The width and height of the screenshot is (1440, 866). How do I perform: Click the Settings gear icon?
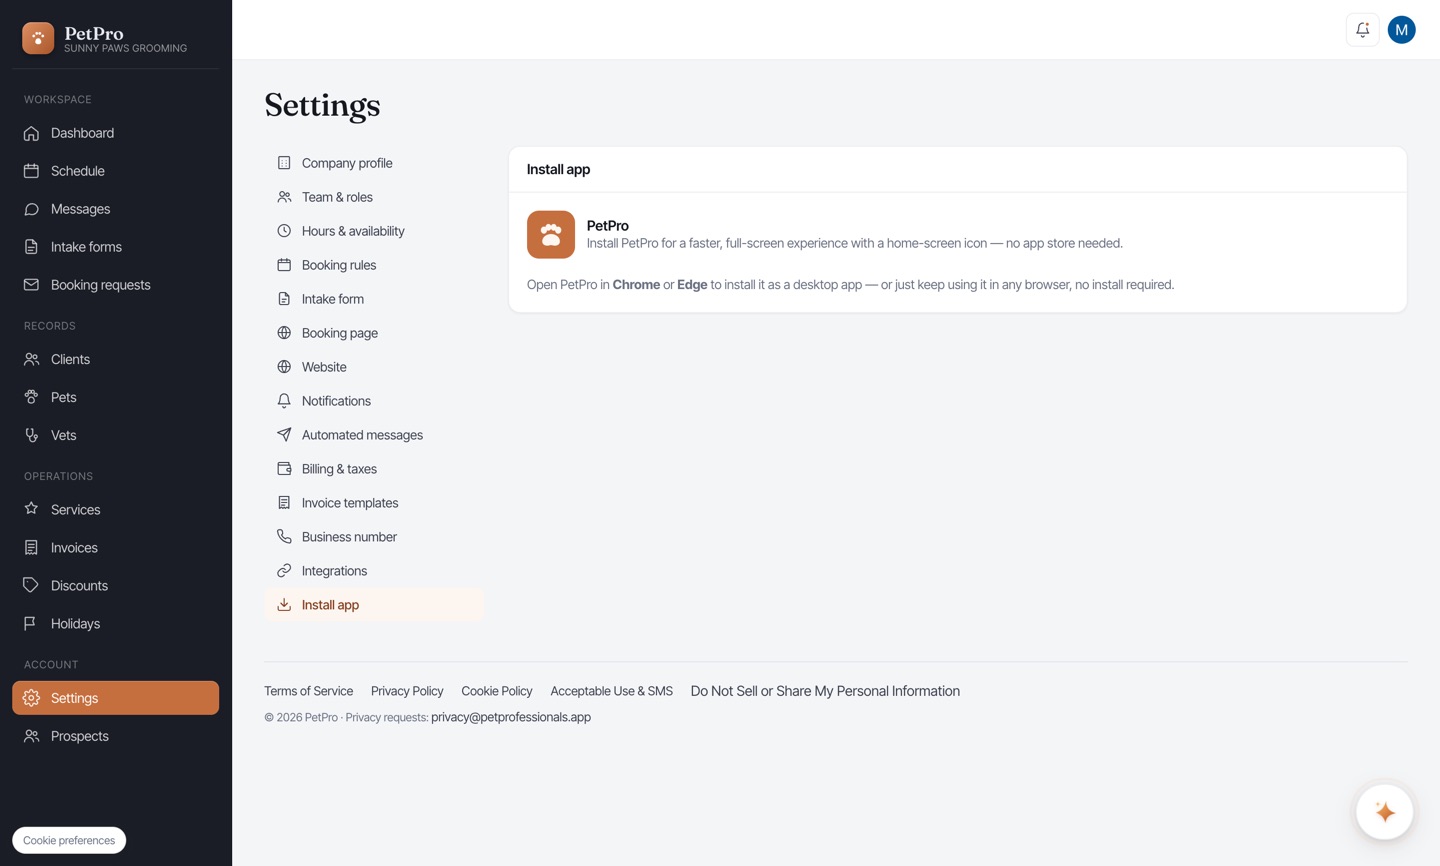(x=31, y=698)
